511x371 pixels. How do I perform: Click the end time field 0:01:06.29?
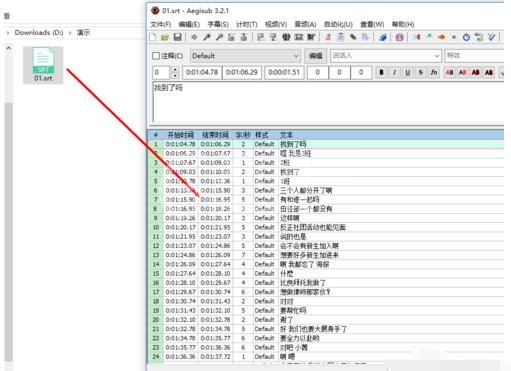point(242,72)
